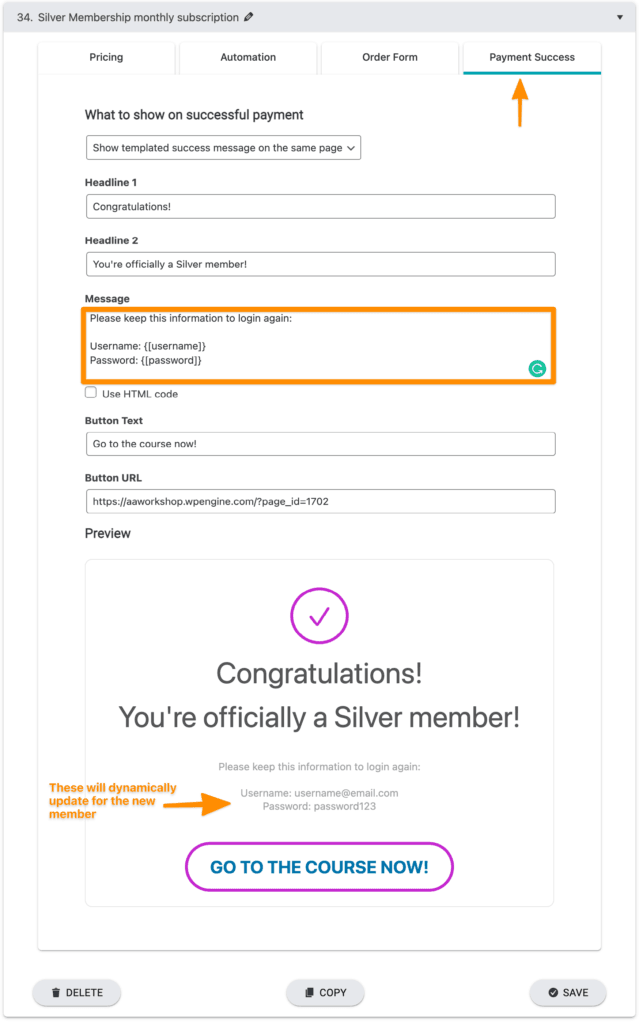Click the Copy button

point(324,992)
